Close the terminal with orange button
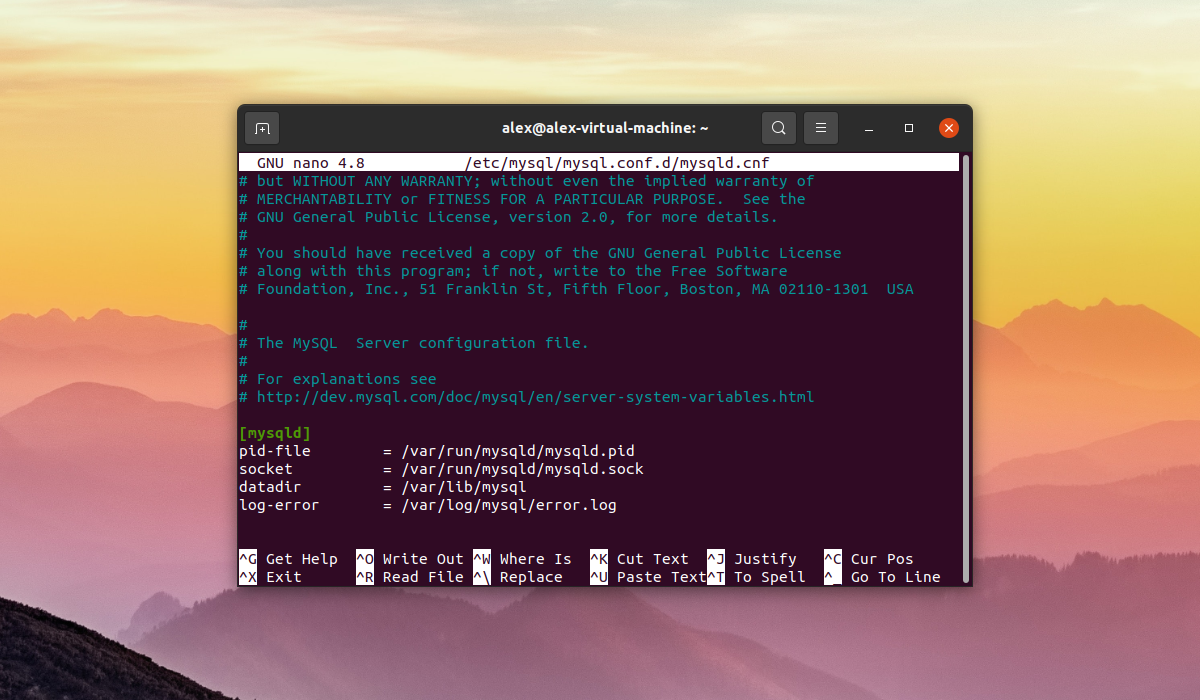1200x700 pixels. click(949, 128)
